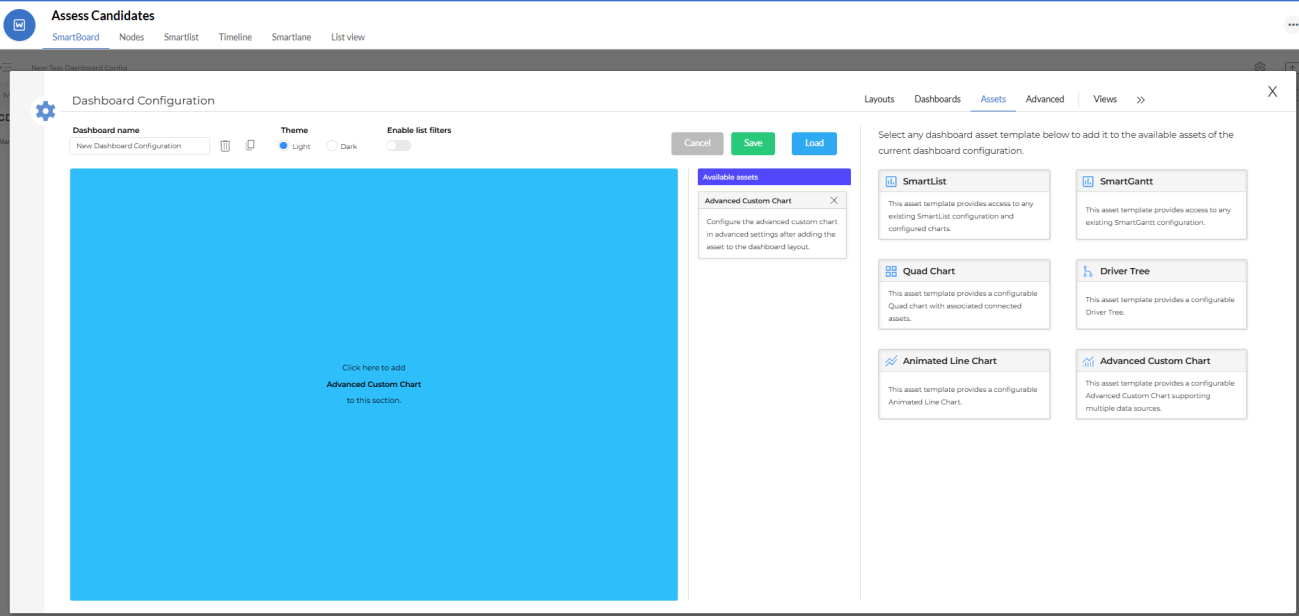
Task: Duplicate the dashboard with the copy icon
Action: [x=250, y=146]
